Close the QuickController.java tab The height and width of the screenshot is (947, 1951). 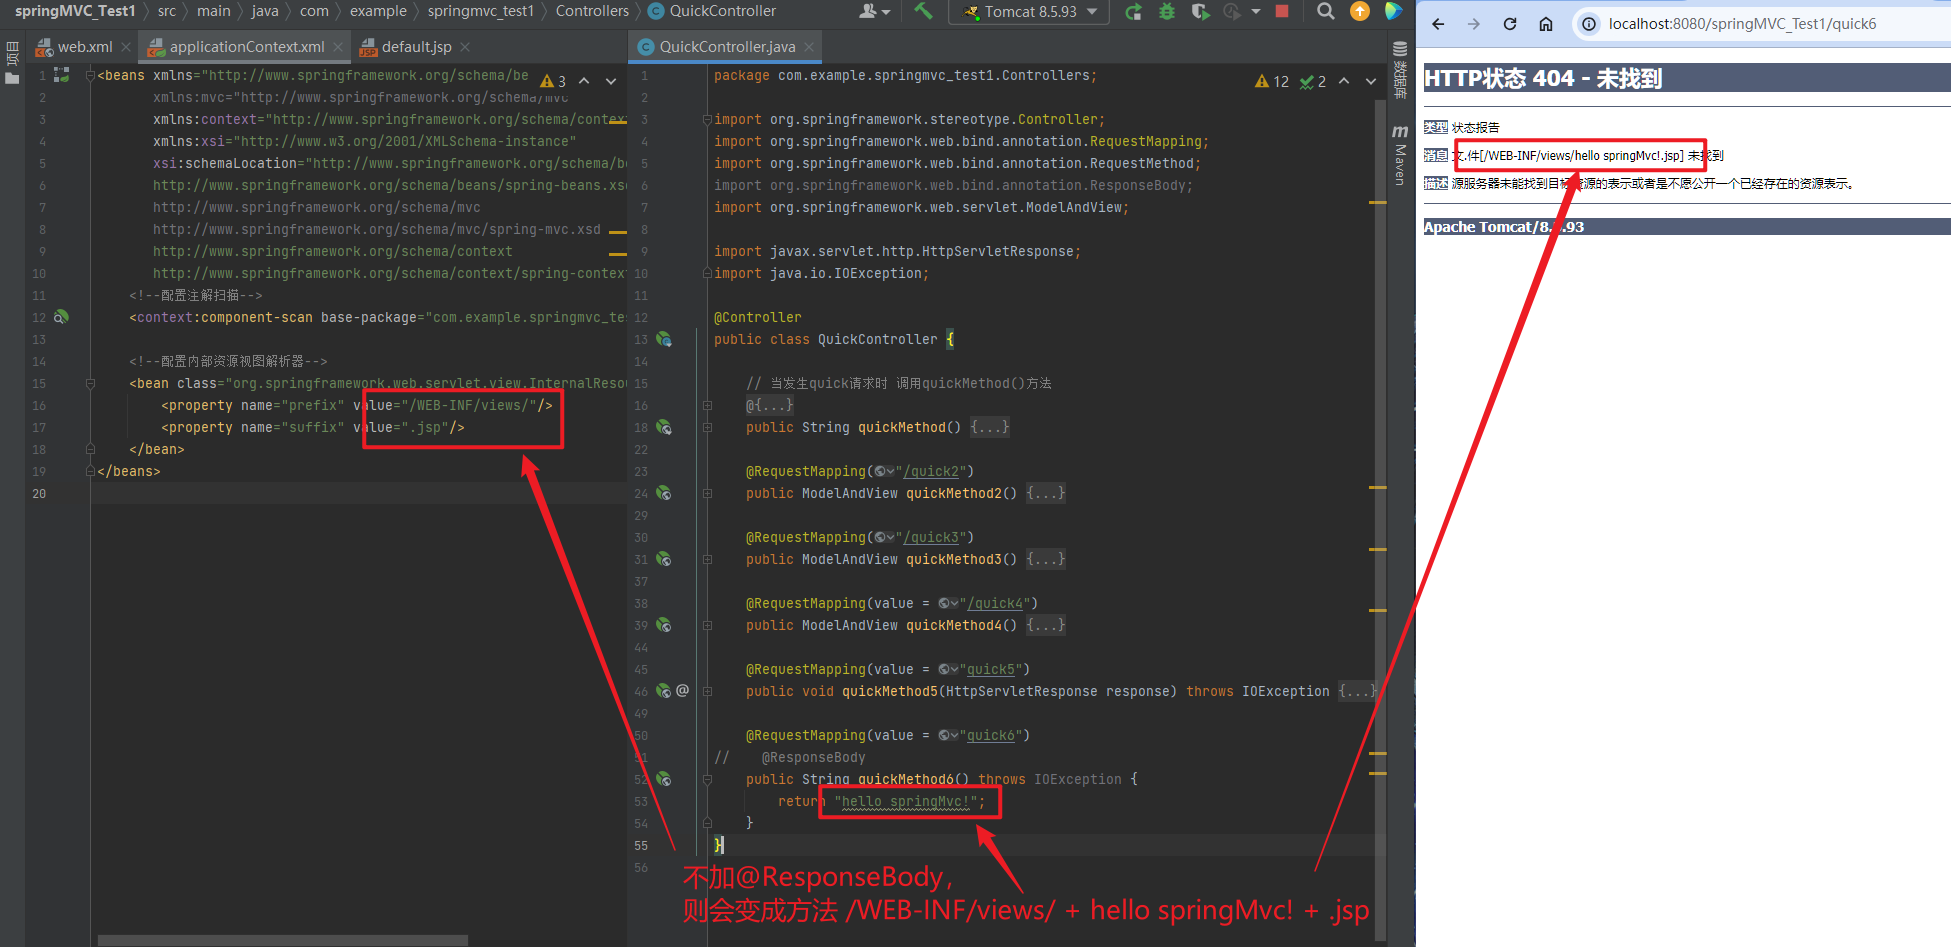click(x=809, y=47)
